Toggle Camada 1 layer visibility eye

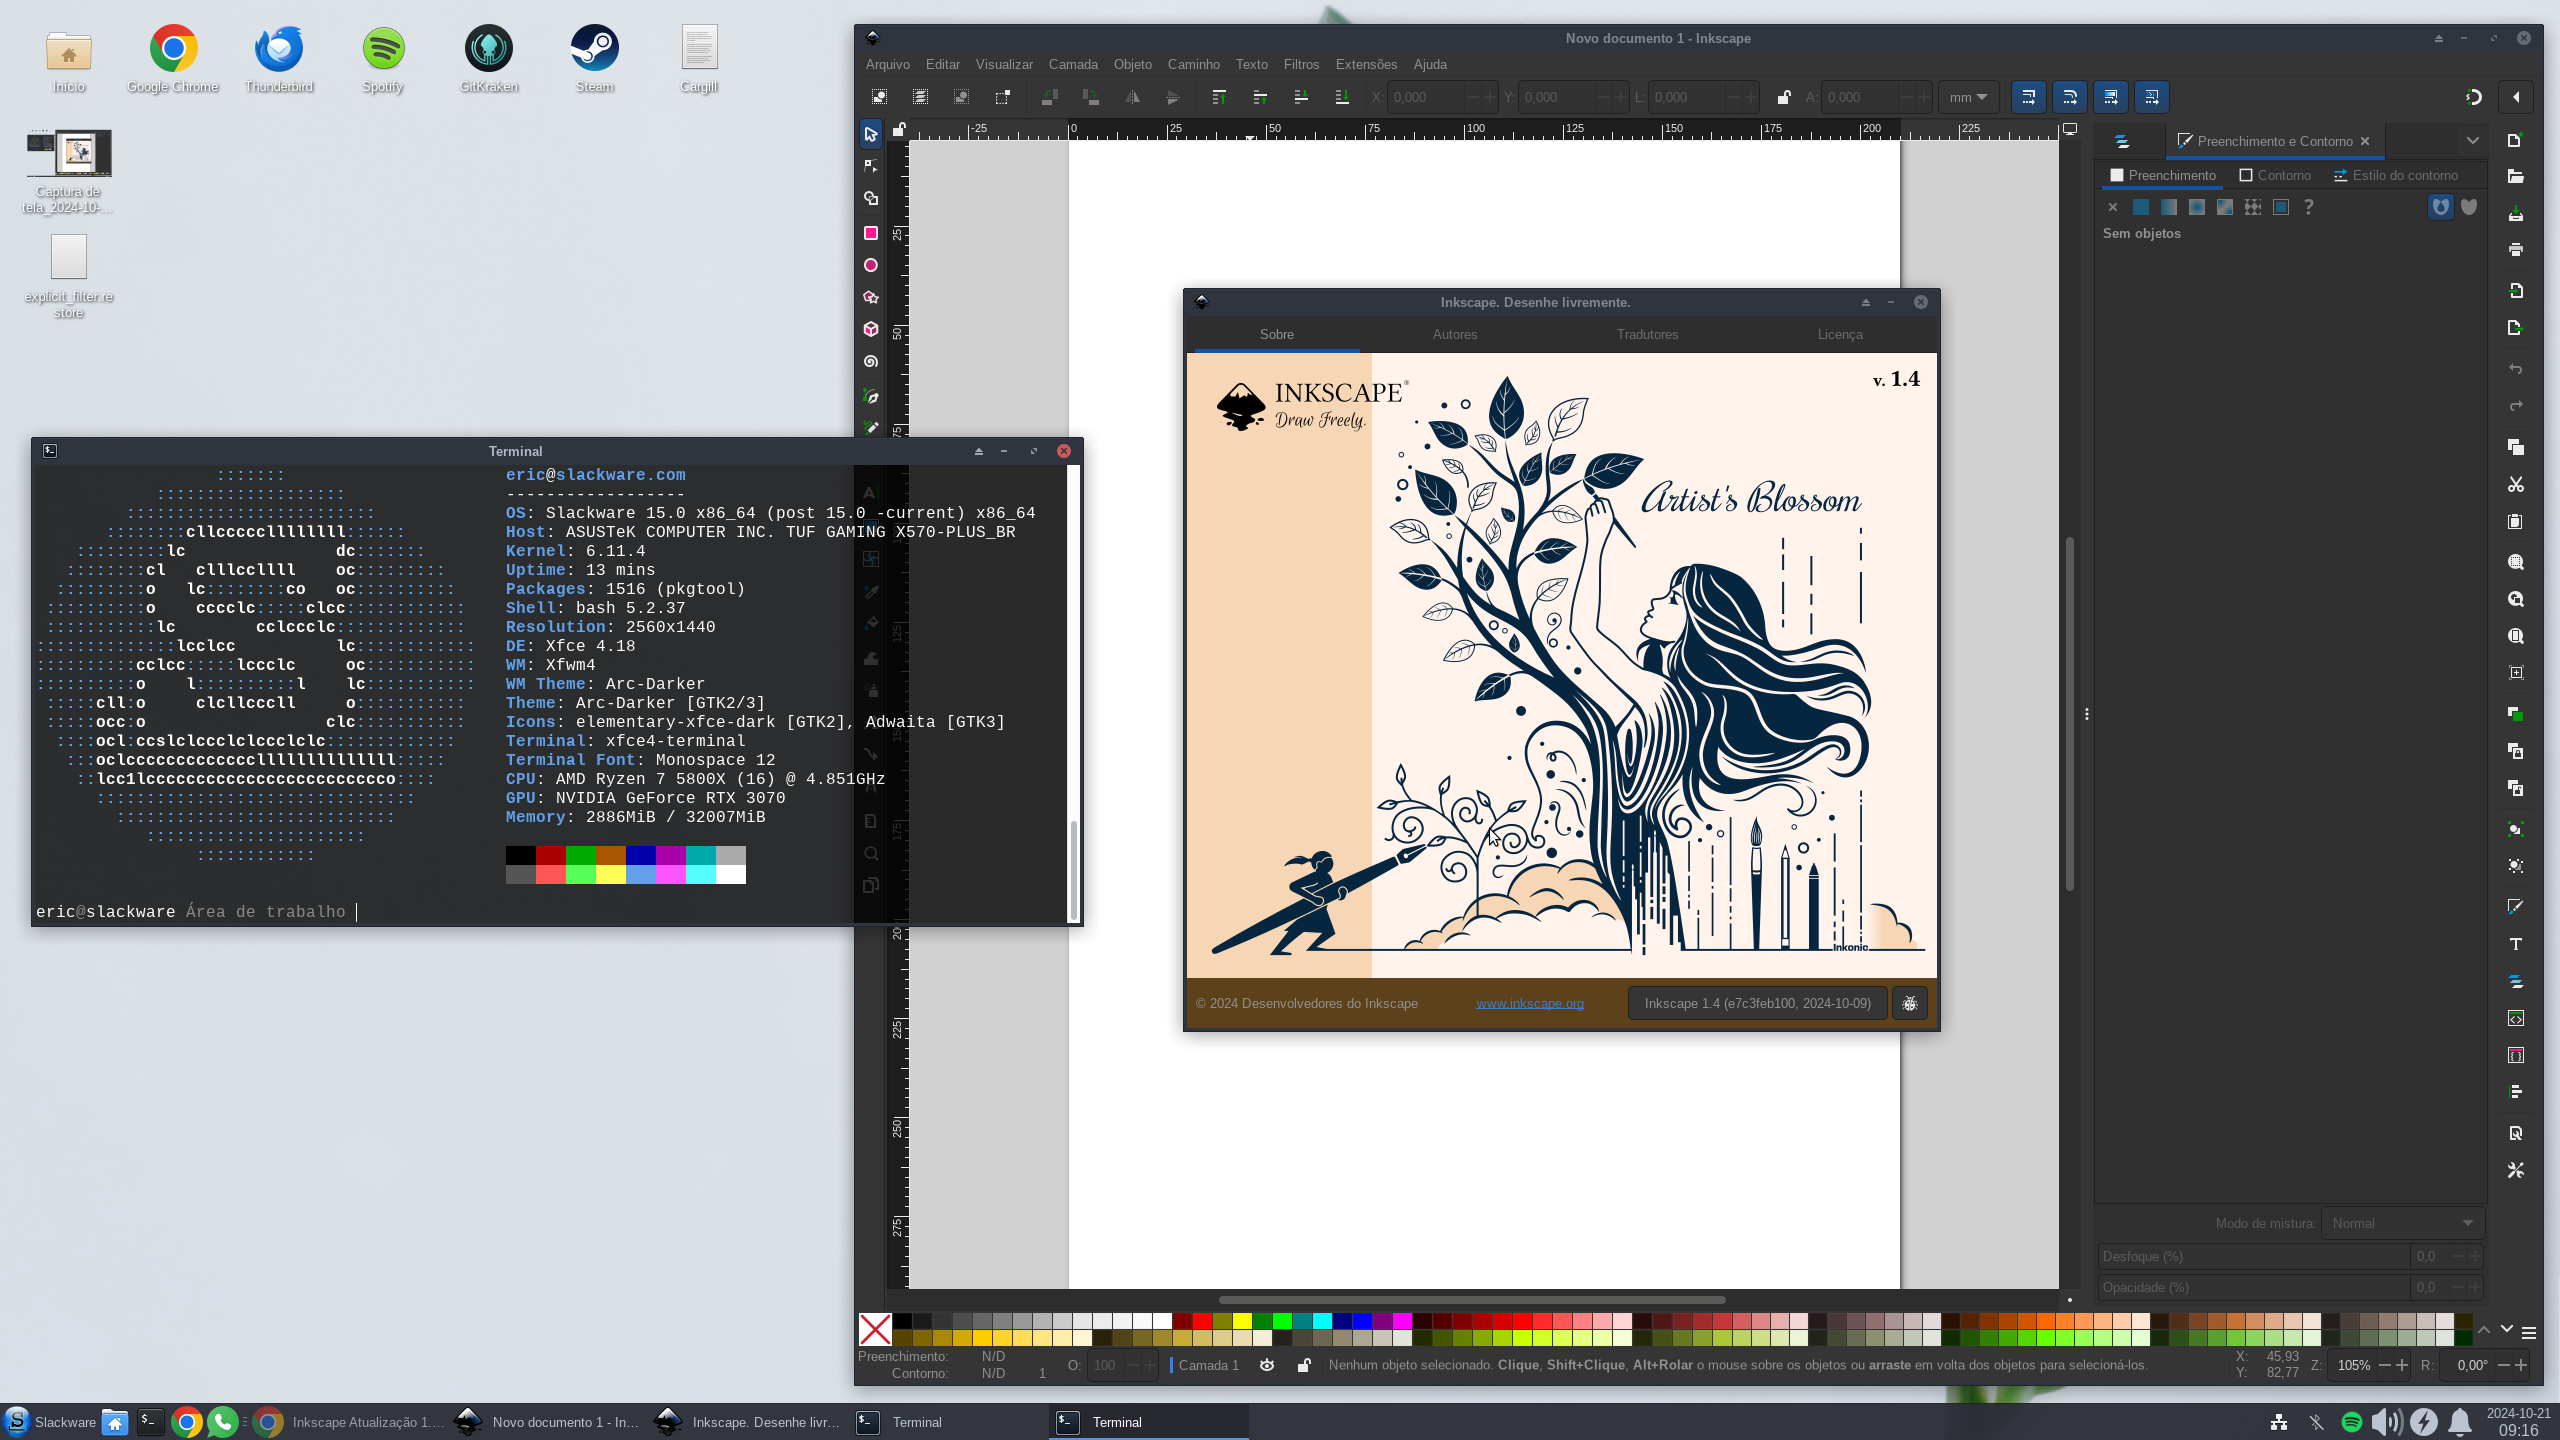[x=1267, y=1365]
